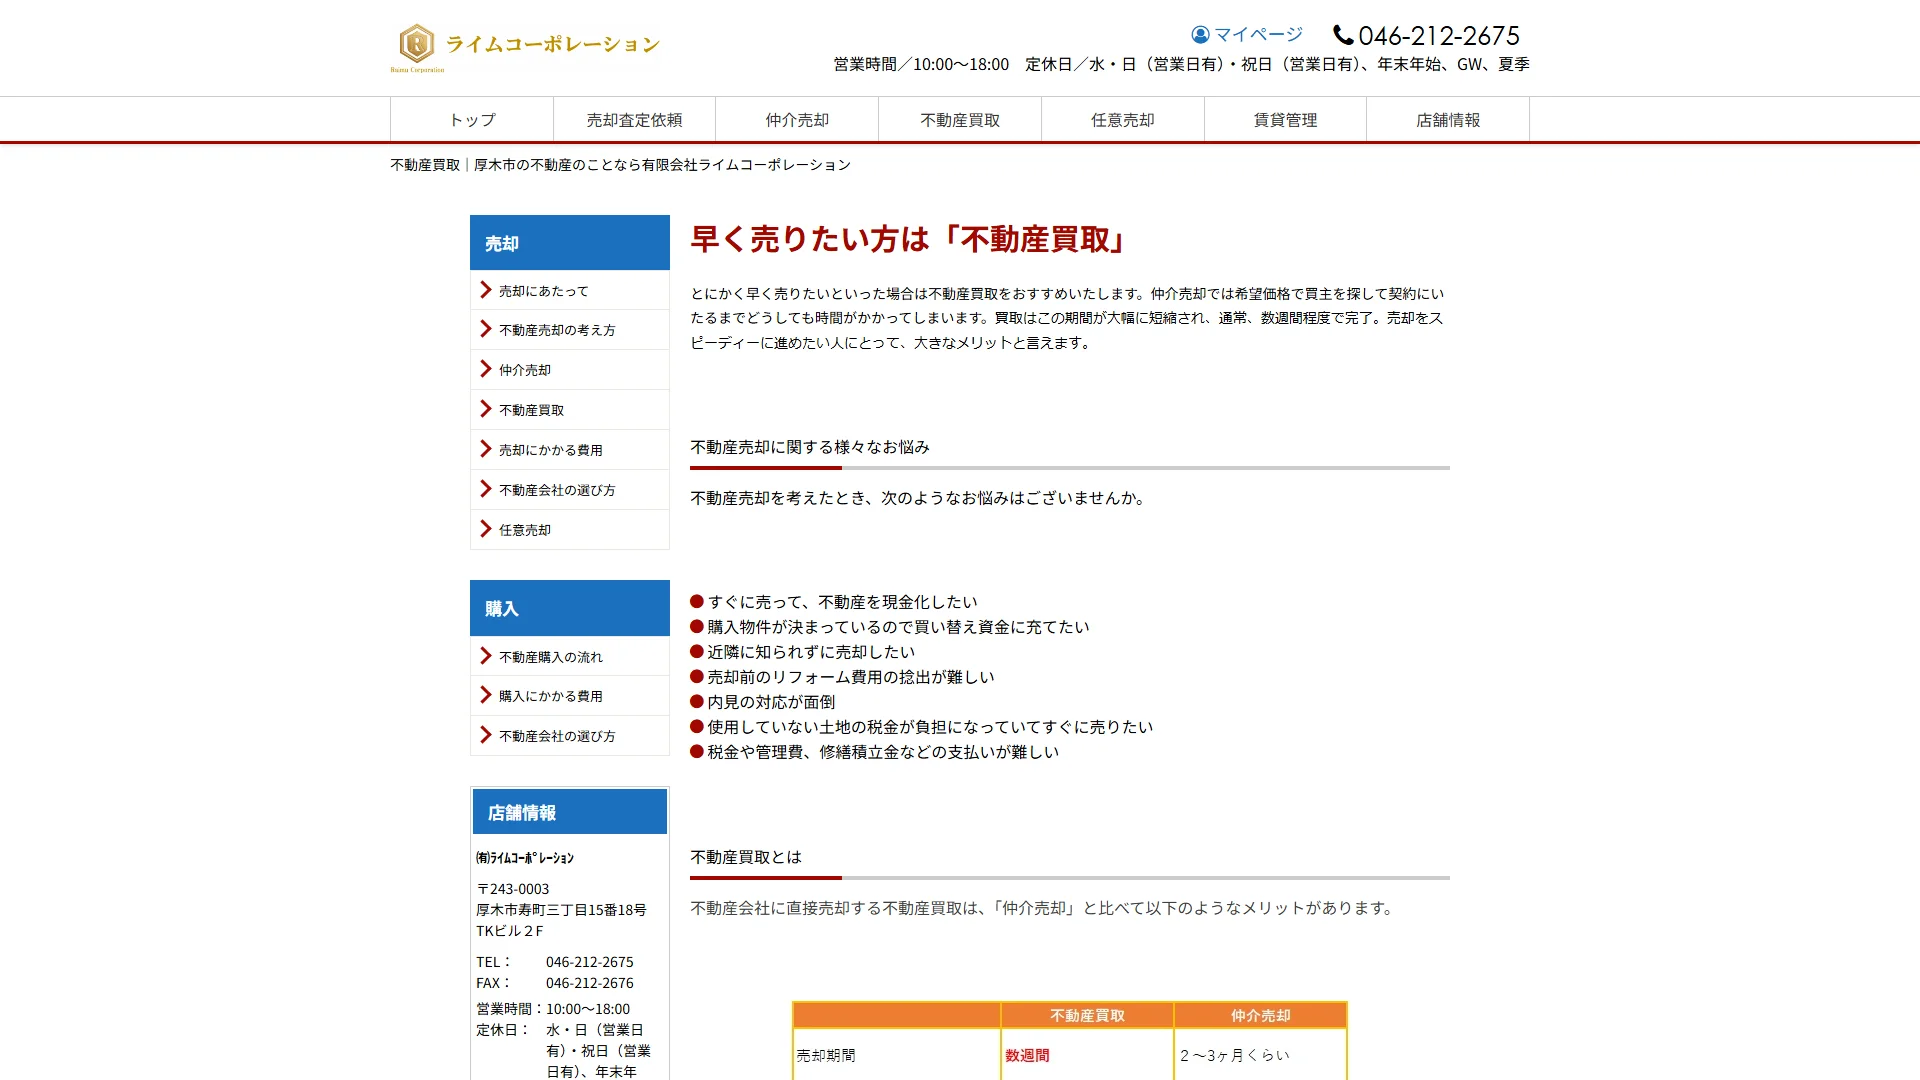Click chevron icon next to sidebar 仲介売却
Screen dimensions: 1920x1080
(x=485, y=369)
